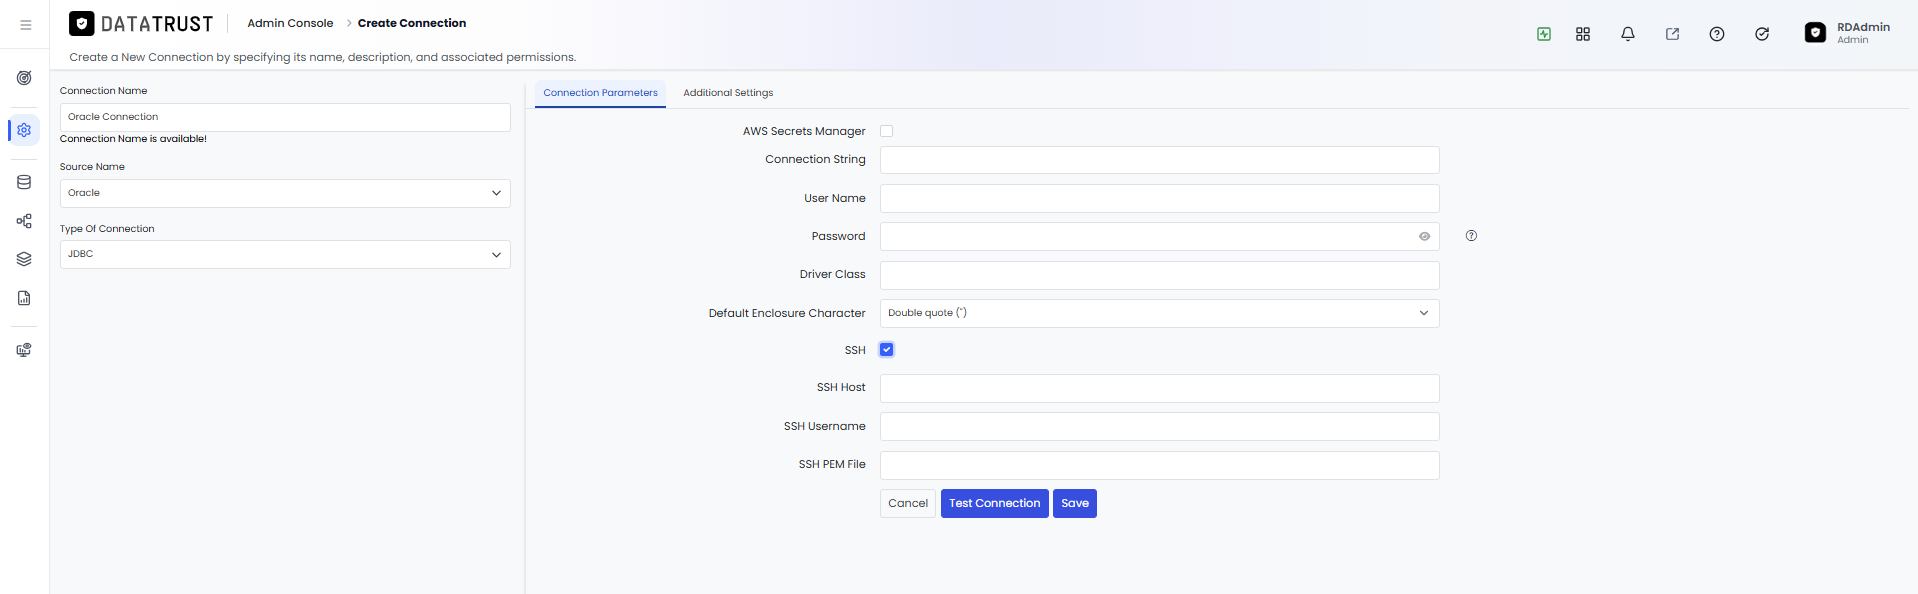
Task: Click the Cancel button
Action: 908,503
